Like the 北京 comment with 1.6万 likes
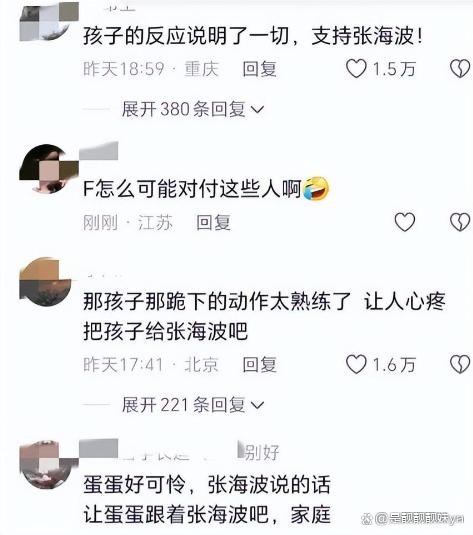This screenshot has height=535, width=473. pyautogui.click(x=356, y=364)
